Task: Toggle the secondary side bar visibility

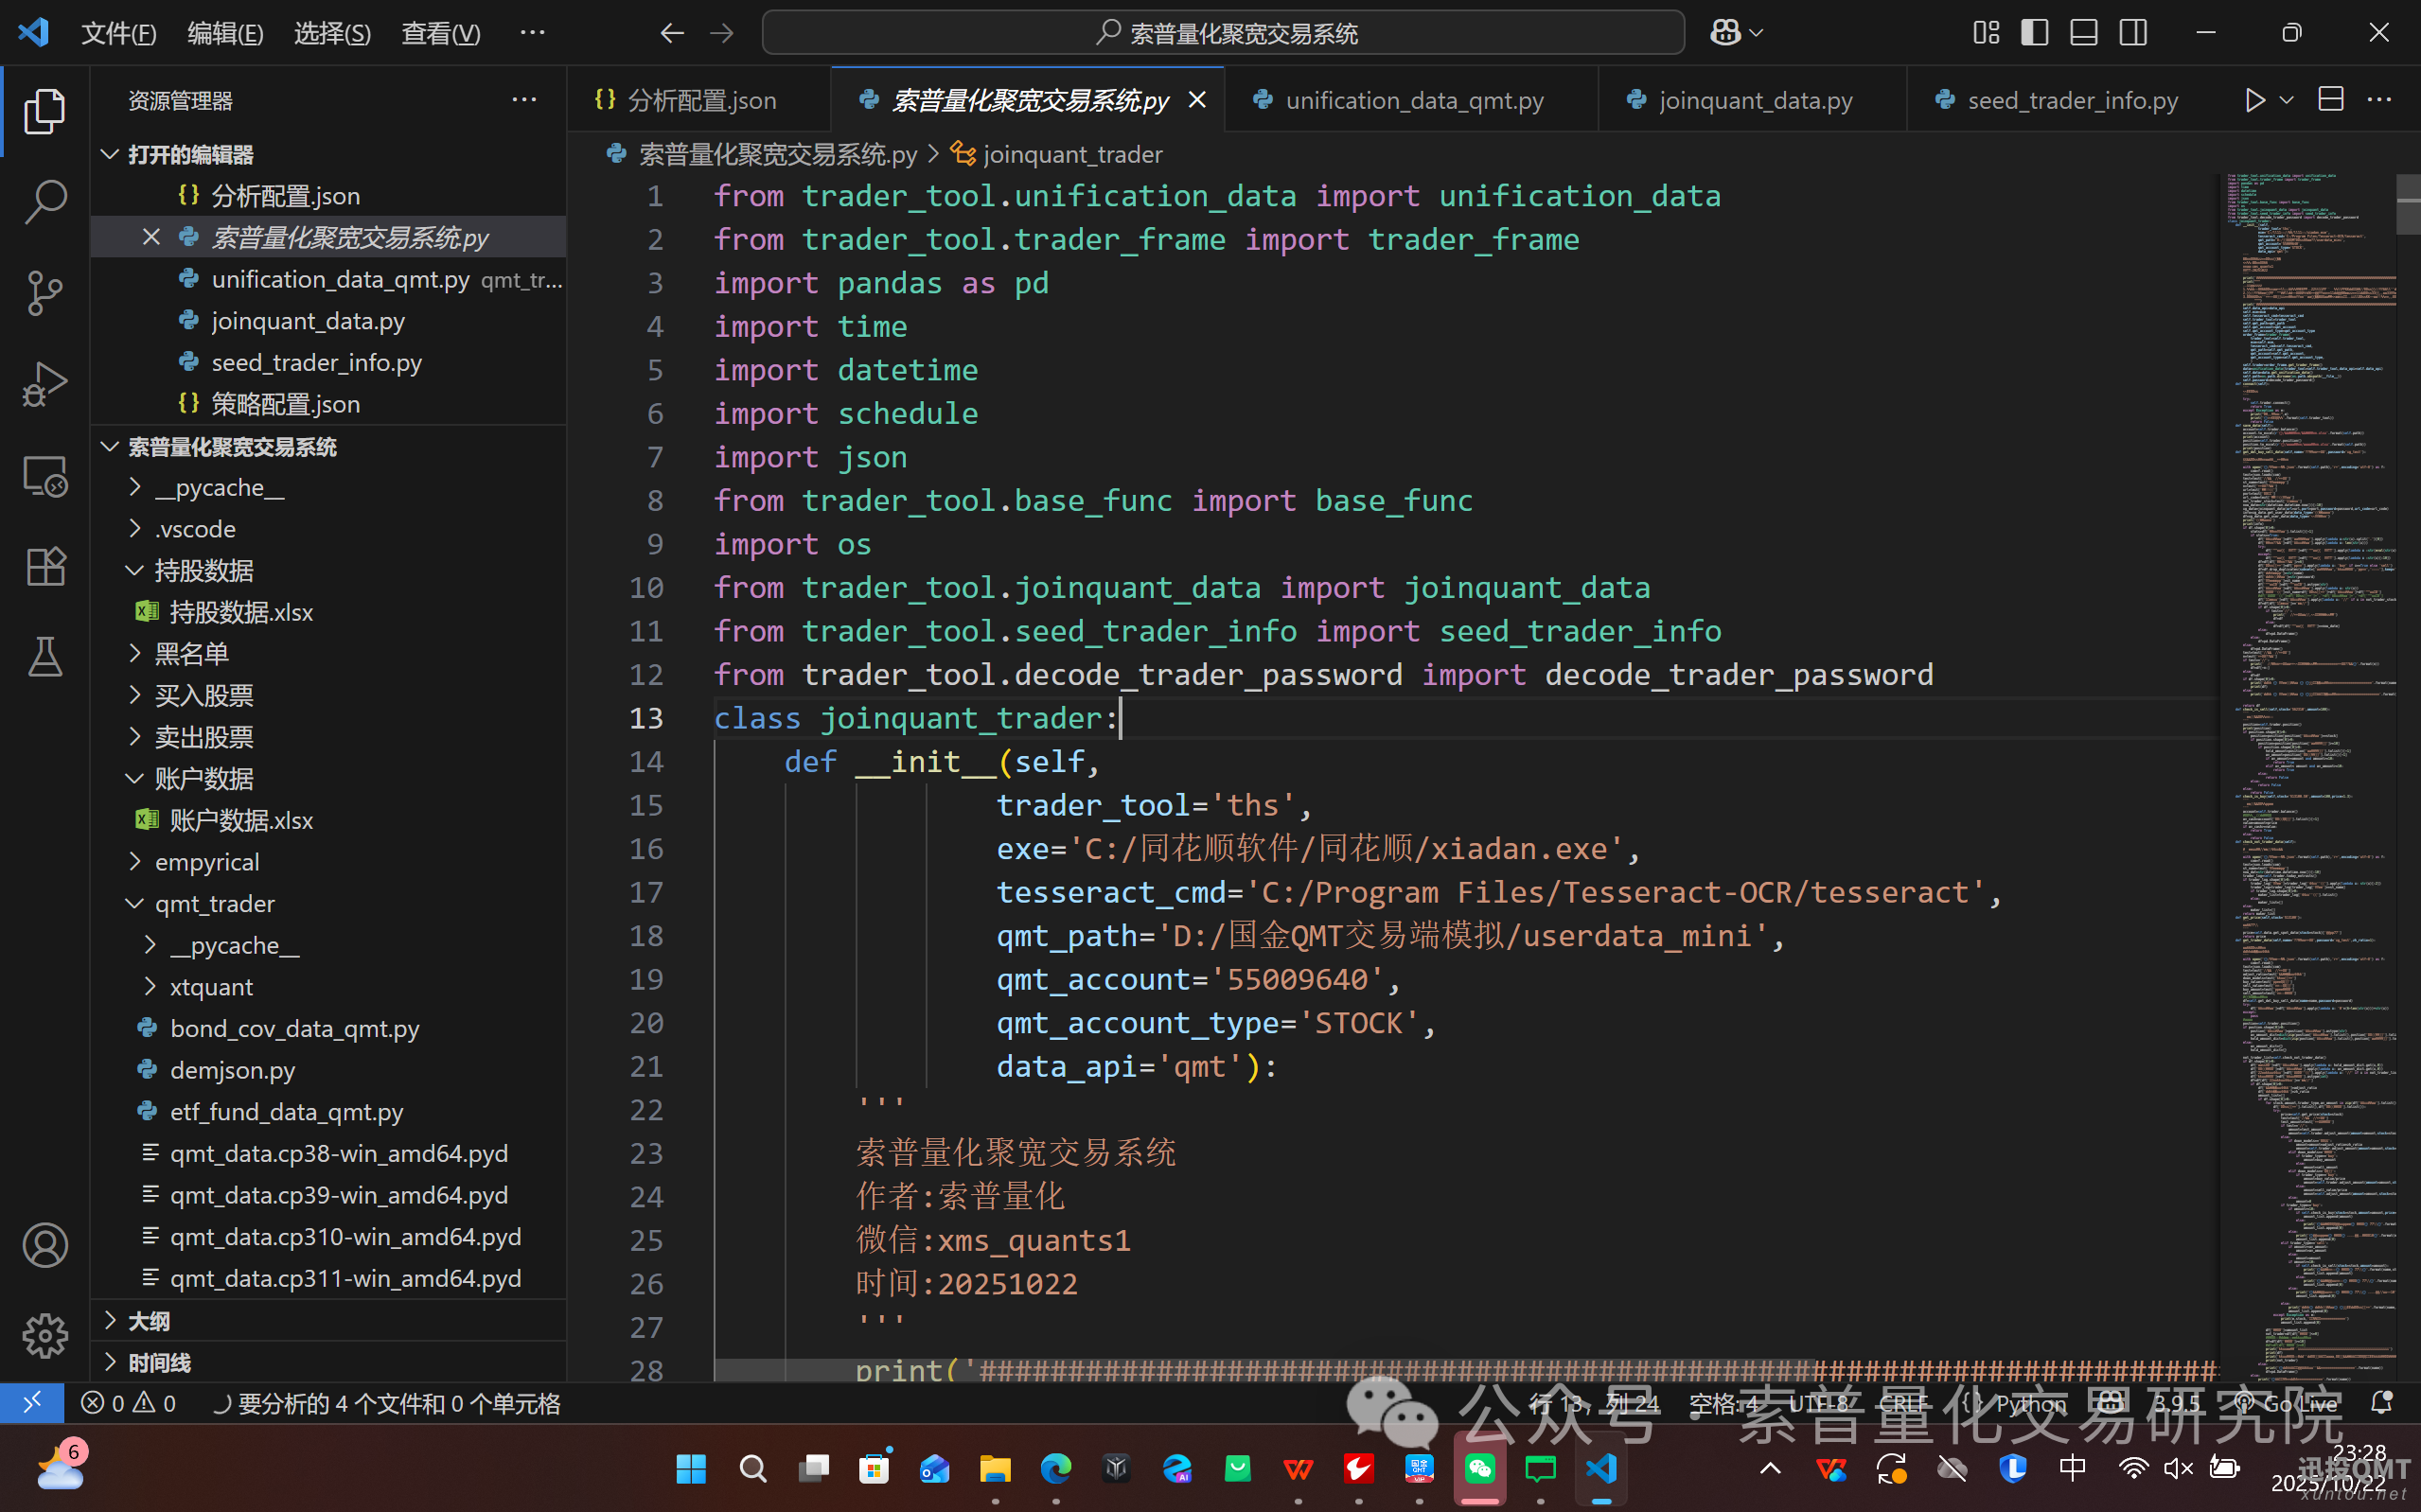Action: tap(2133, 33)
